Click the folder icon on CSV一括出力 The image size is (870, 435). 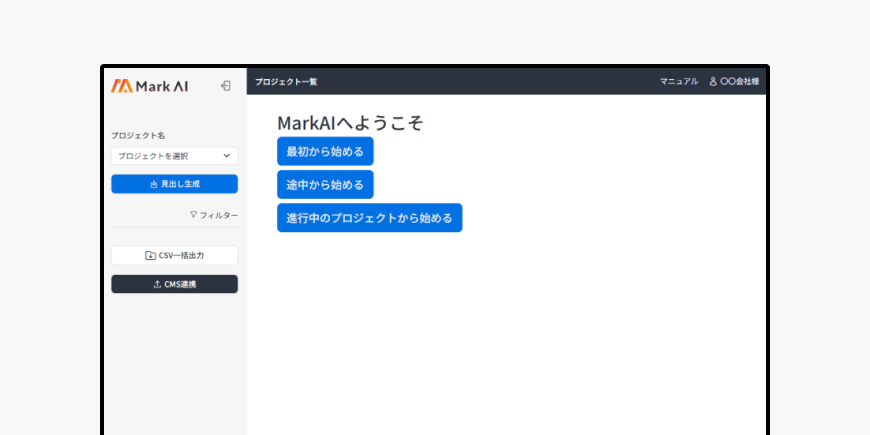click(150, 255)
